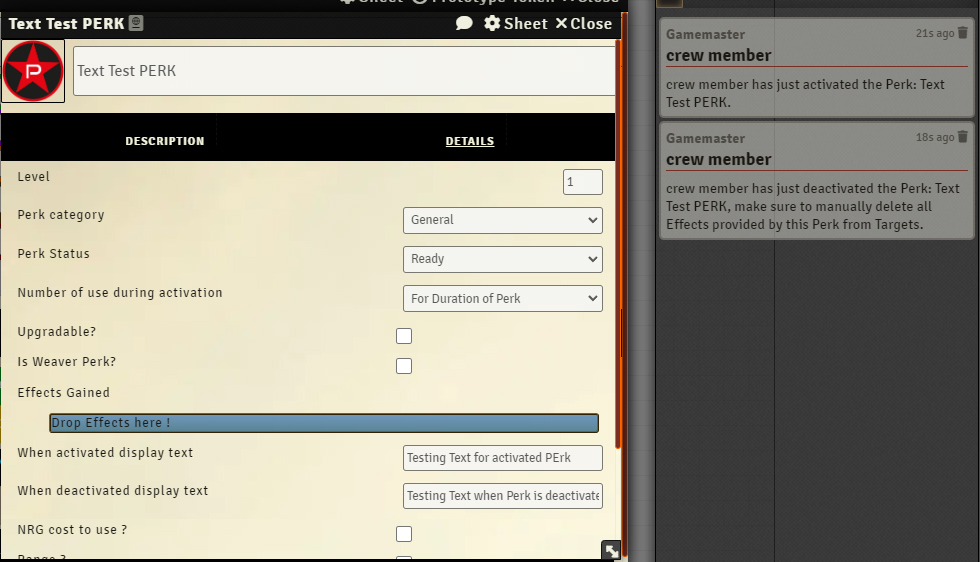
Task: Expand the Perk Status dropdown
Action: pyautogui.click(x=502, y=259)
